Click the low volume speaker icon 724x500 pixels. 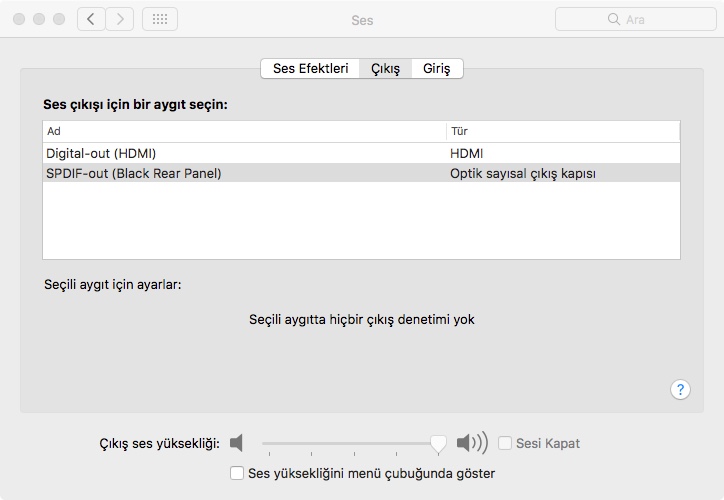(x=236, y=443)
